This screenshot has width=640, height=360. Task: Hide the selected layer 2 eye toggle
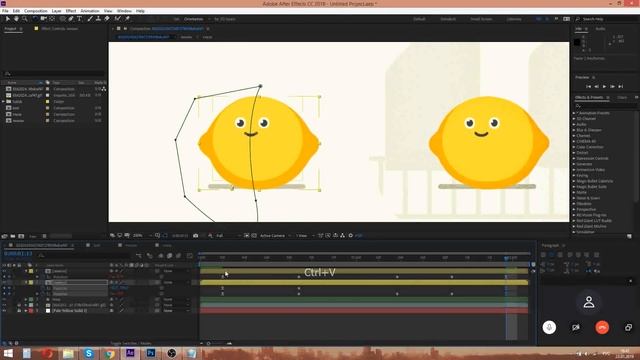pos(4,282)
